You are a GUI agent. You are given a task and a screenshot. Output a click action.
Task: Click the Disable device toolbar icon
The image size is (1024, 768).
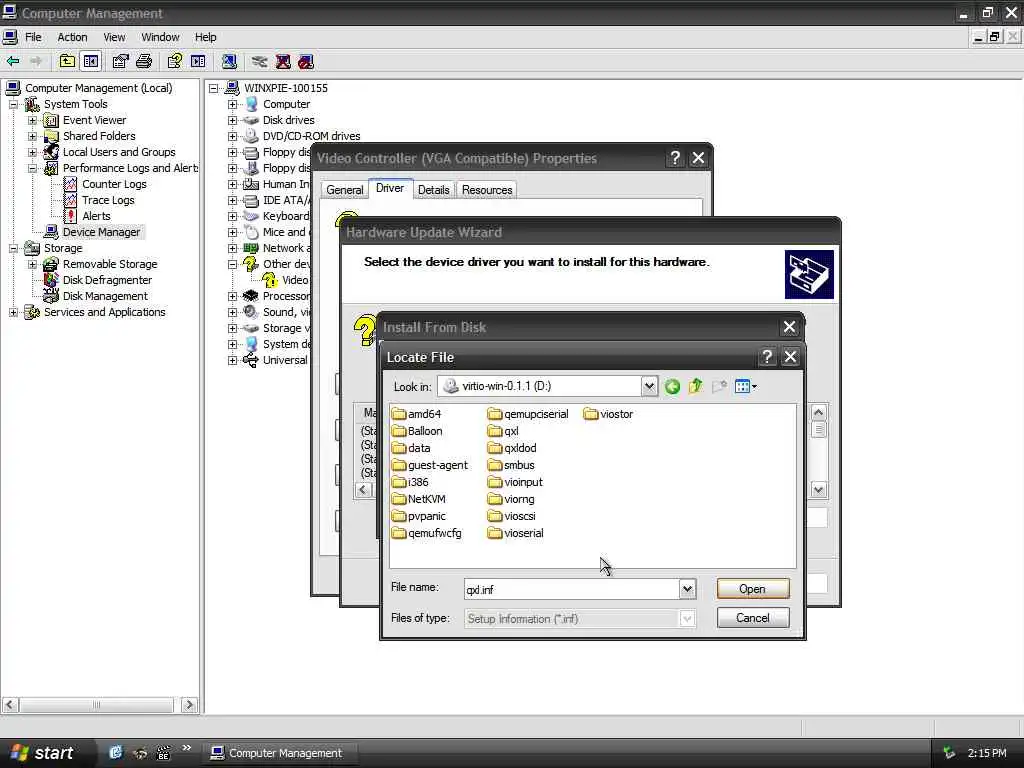(306, 61)
